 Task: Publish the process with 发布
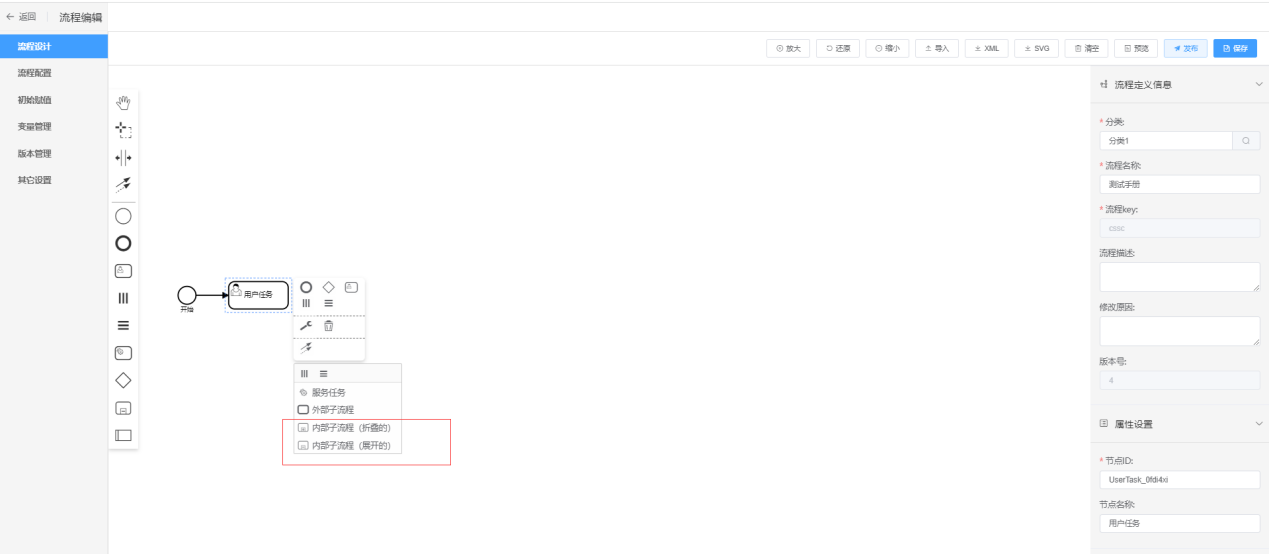click(1186, 48)
